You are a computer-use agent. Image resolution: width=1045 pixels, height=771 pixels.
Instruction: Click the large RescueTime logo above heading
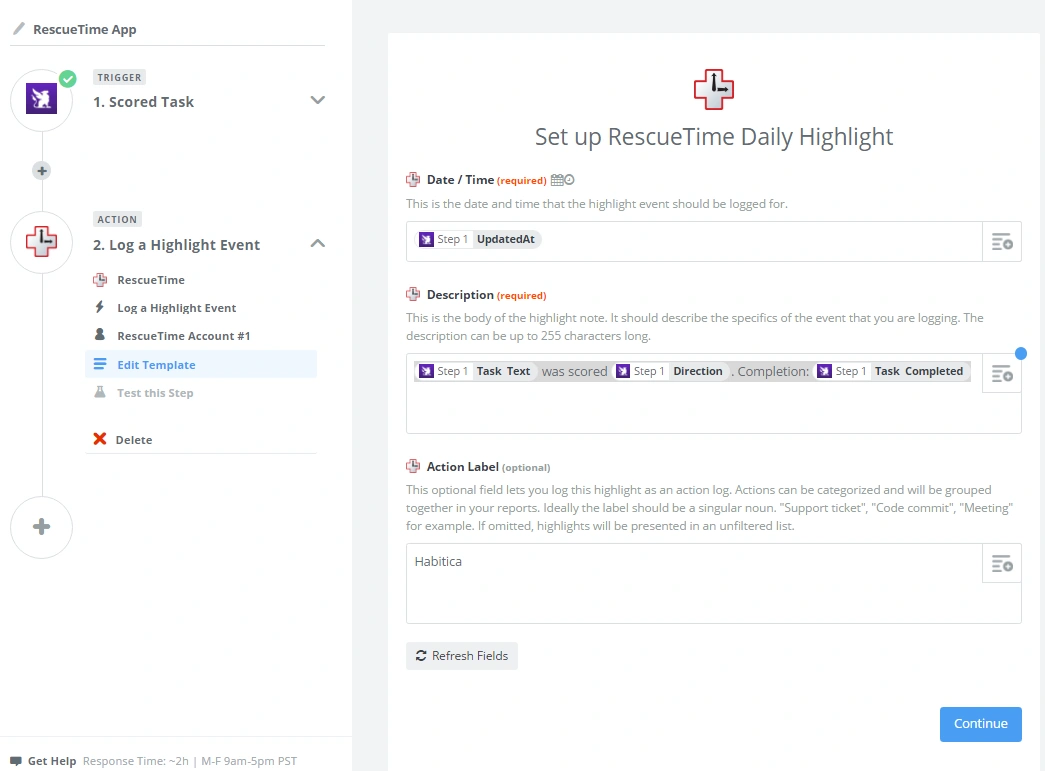click(x=714, y=89)
